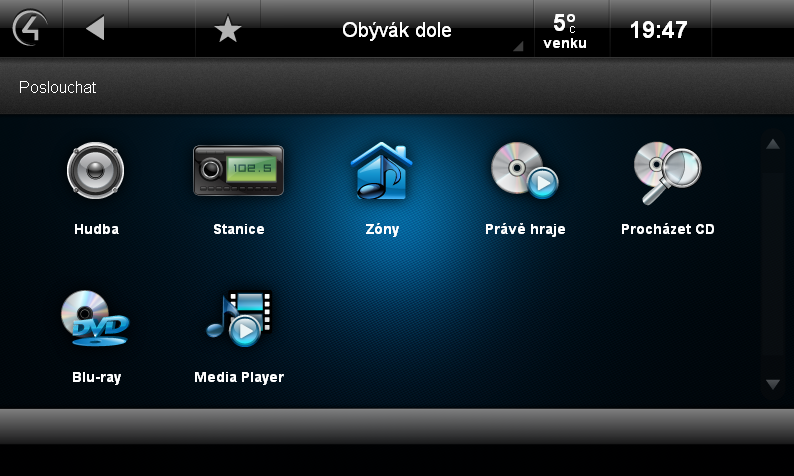Open the Zóny house music icon

coord(381,171)
